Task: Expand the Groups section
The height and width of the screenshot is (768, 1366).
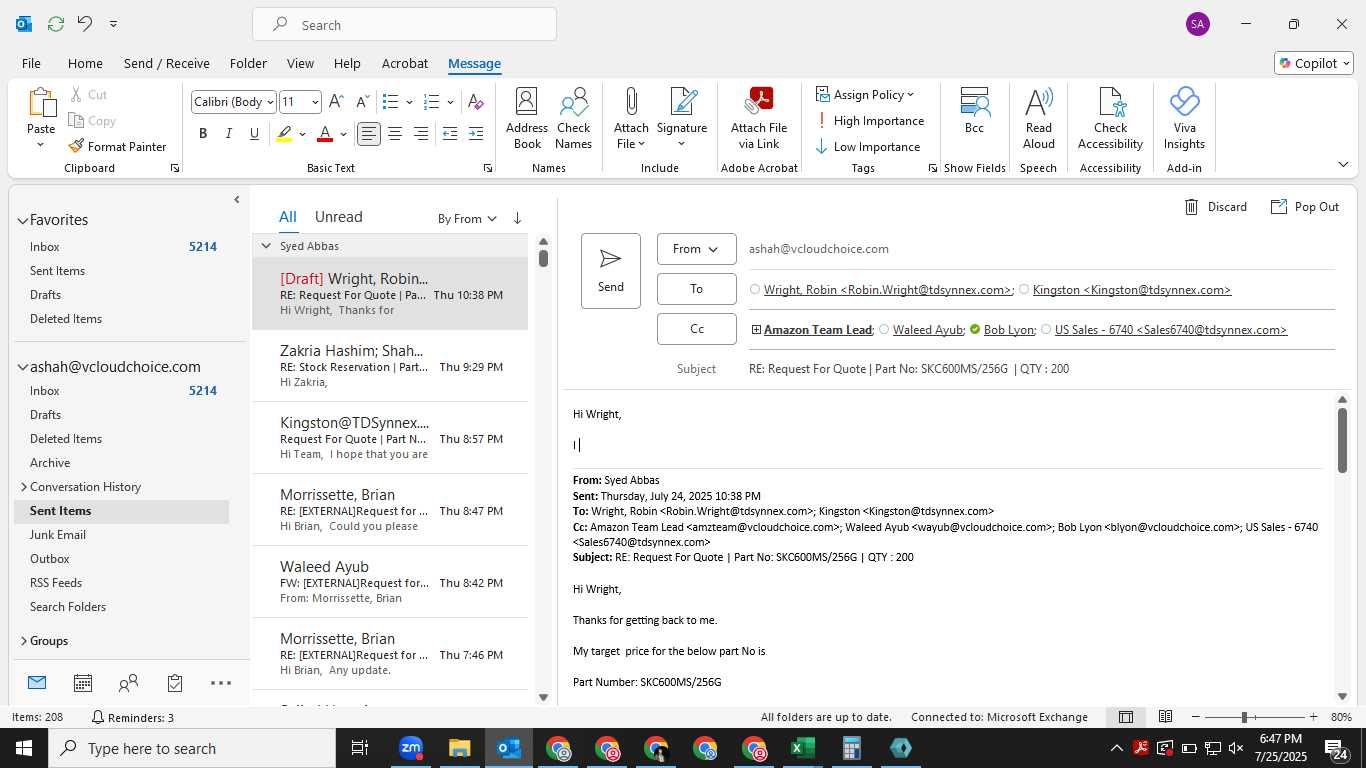Action: click(23, 641)
